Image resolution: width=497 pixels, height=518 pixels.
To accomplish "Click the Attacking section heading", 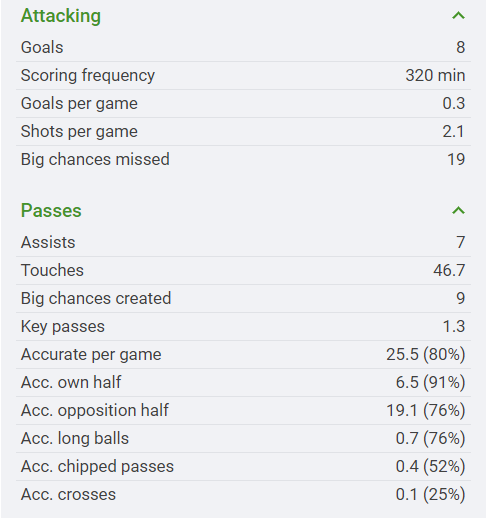I will pyautogui.click(x=61, y=16).
